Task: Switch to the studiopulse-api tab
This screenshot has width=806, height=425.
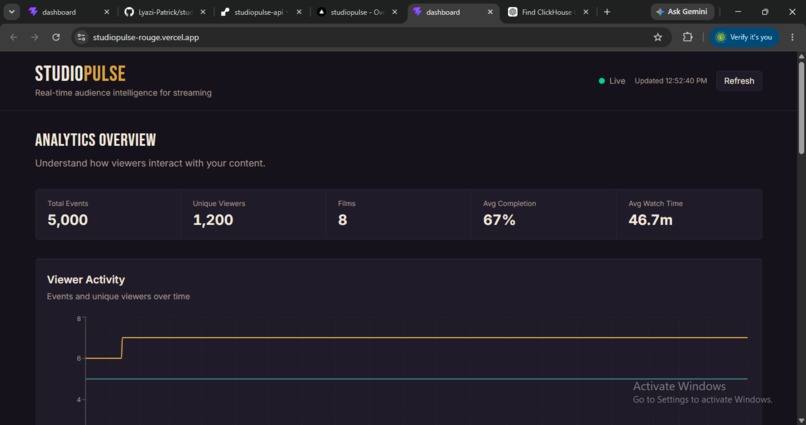Action: [261, 12]
